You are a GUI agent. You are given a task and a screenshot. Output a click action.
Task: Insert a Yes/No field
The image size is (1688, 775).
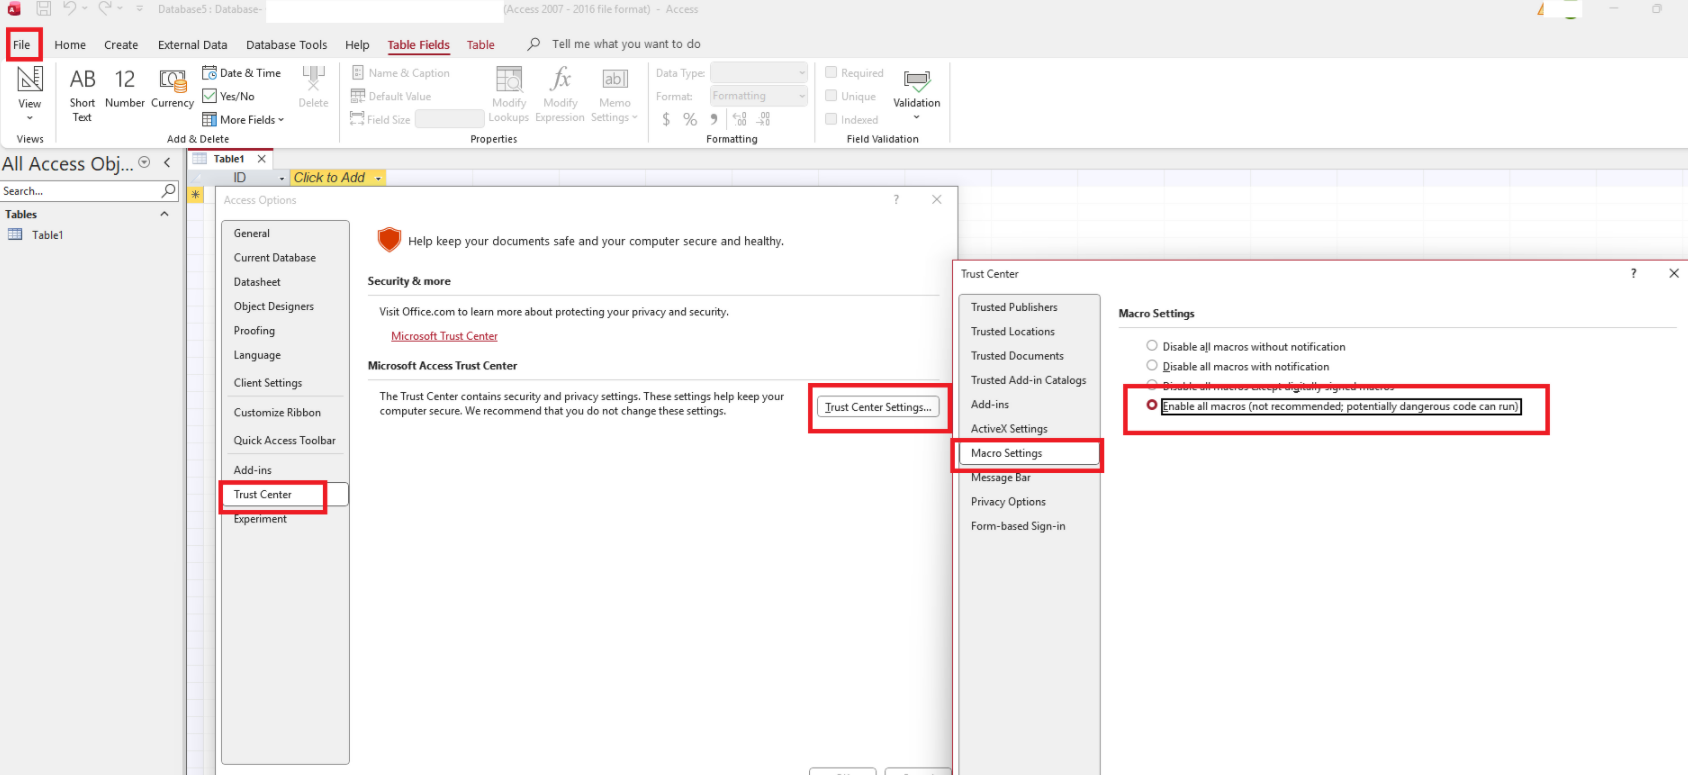tap(229, 96)
